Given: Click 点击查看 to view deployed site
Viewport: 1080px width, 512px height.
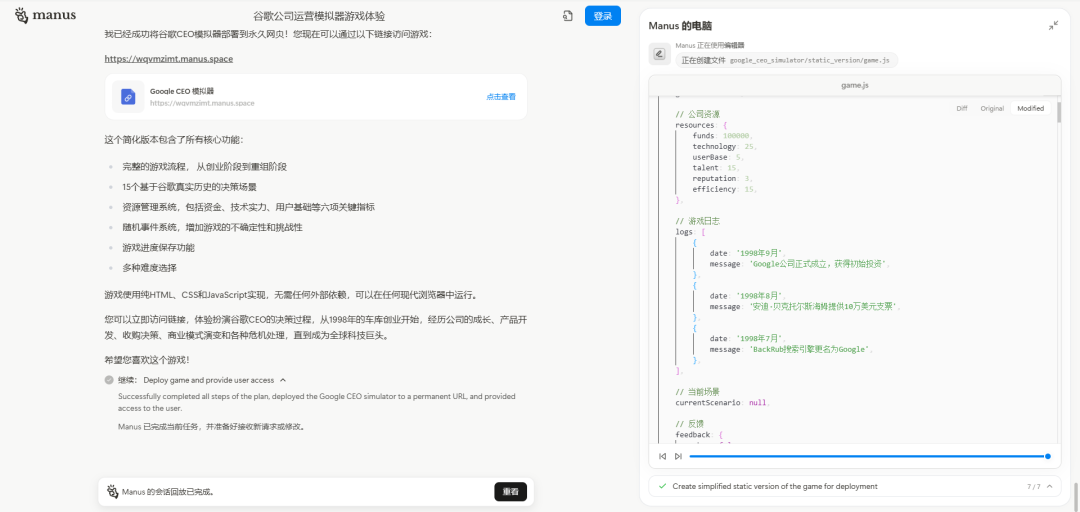Looking at the screenshot, I should [x=501, y=97].
